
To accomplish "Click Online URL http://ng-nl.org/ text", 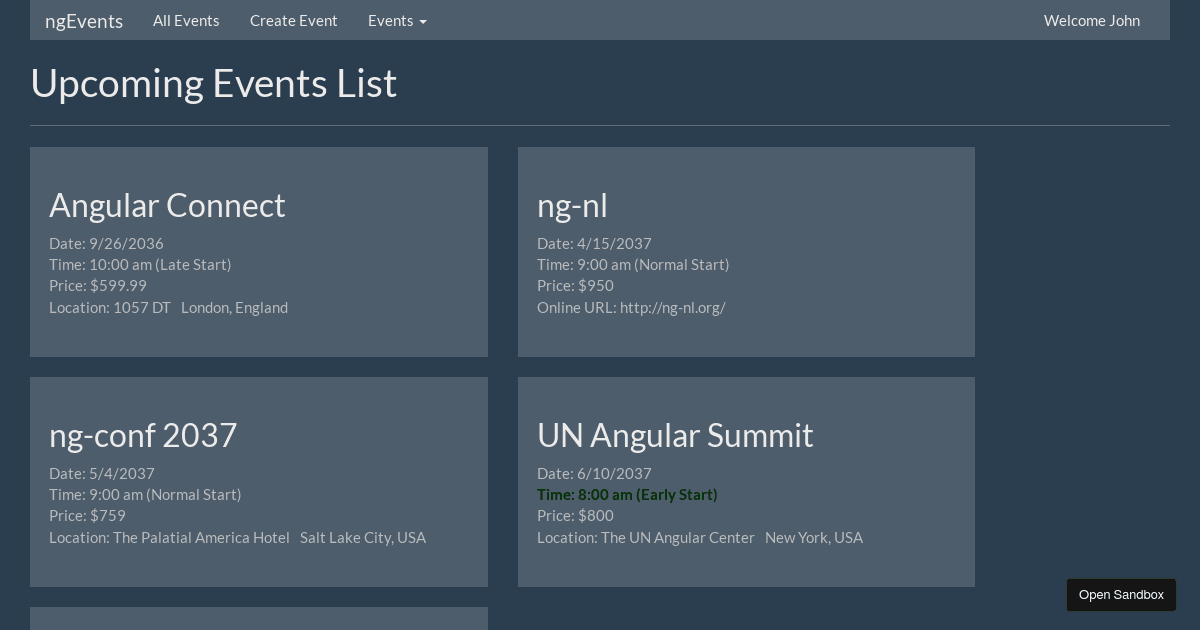I will click(x=631, y=307).
